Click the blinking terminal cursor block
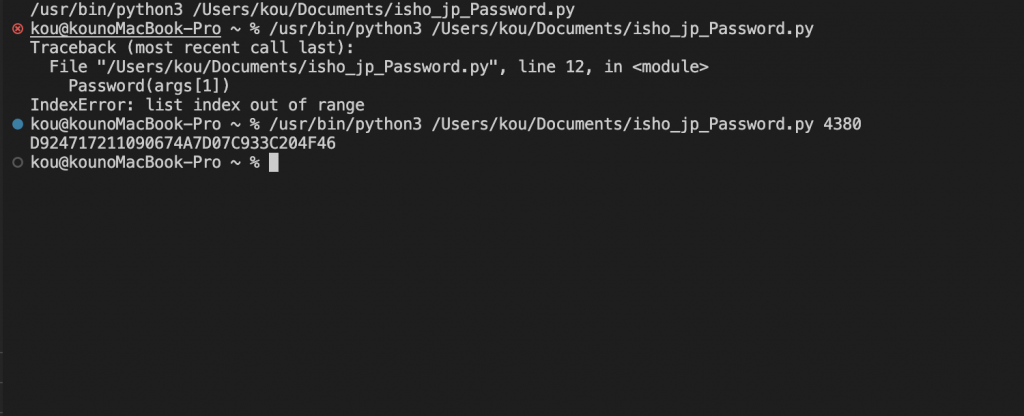Image resolution: width=1024 pixels, height=416 pixels. (274, 163)
